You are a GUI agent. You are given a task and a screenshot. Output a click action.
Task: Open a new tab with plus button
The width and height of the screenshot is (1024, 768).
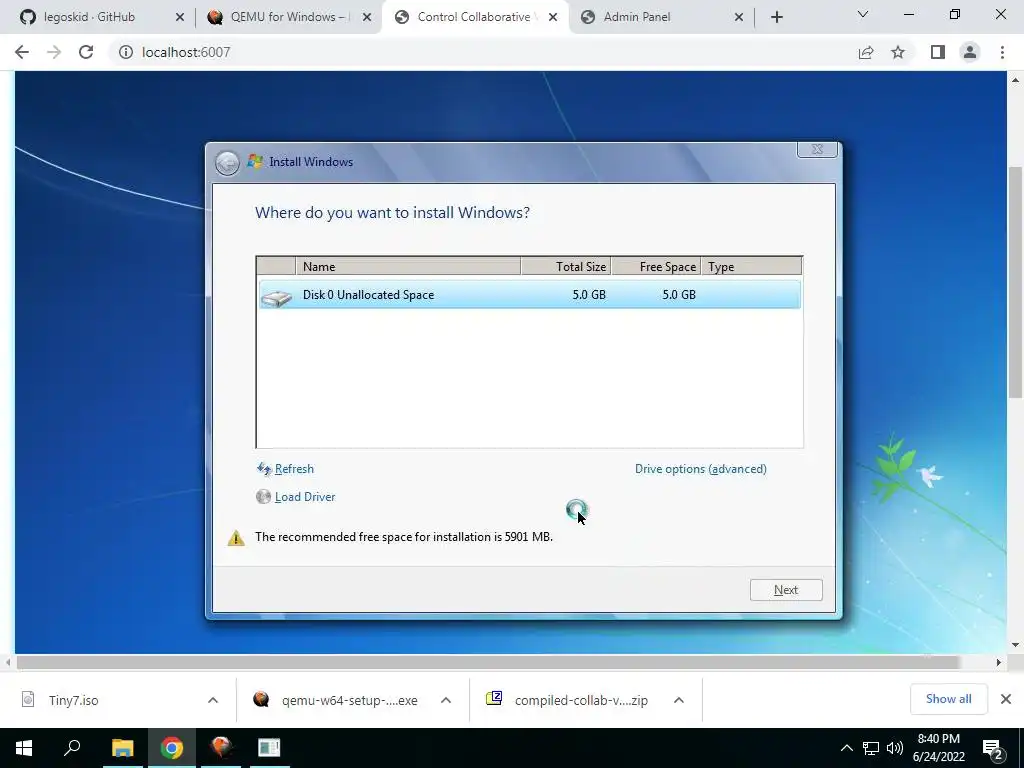tap(776, 17)
